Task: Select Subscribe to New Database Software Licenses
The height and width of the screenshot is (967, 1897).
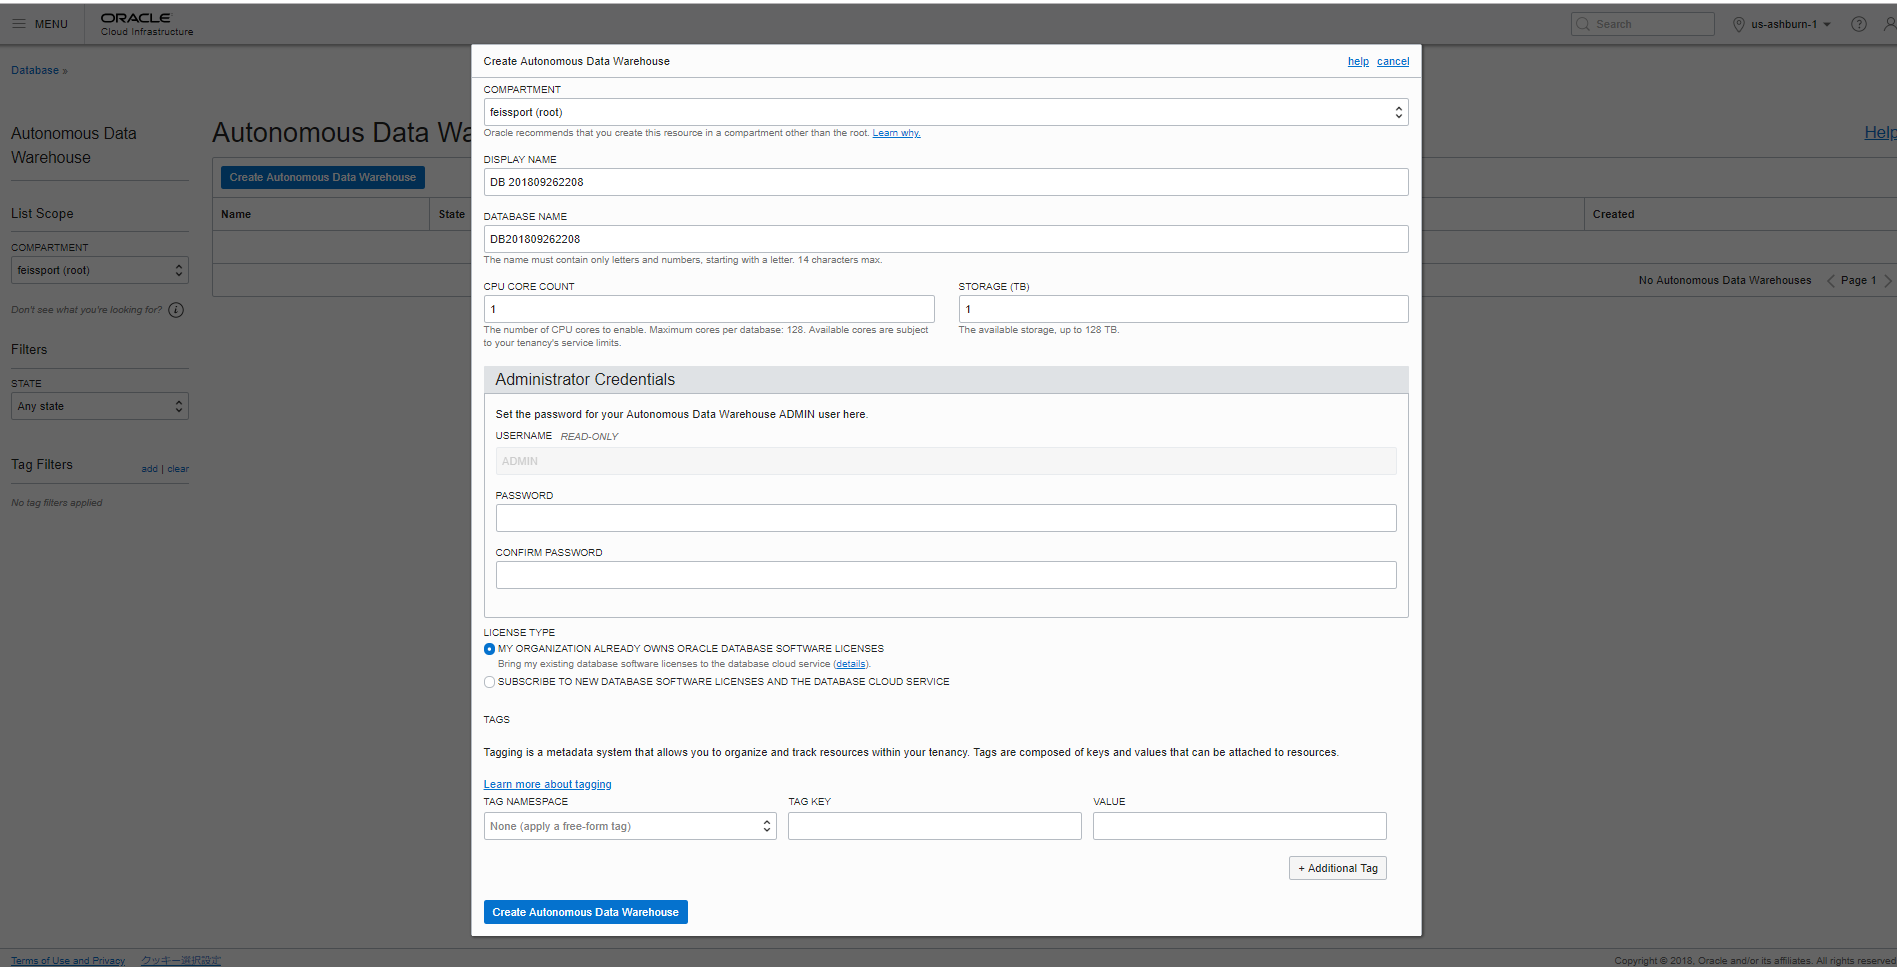Action: (489, 682)
